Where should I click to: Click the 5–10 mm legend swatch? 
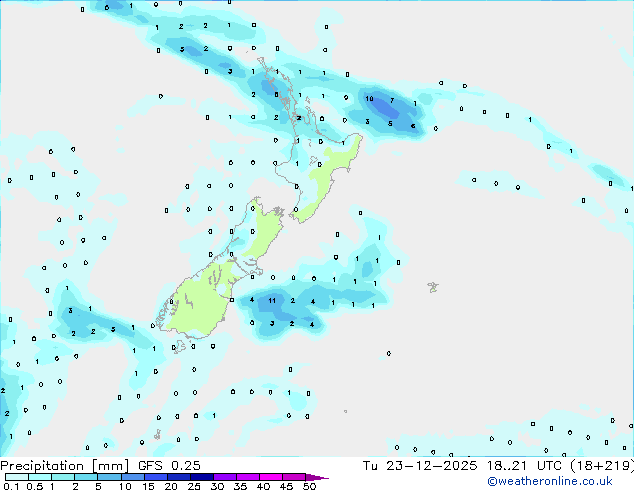[109, 477]
